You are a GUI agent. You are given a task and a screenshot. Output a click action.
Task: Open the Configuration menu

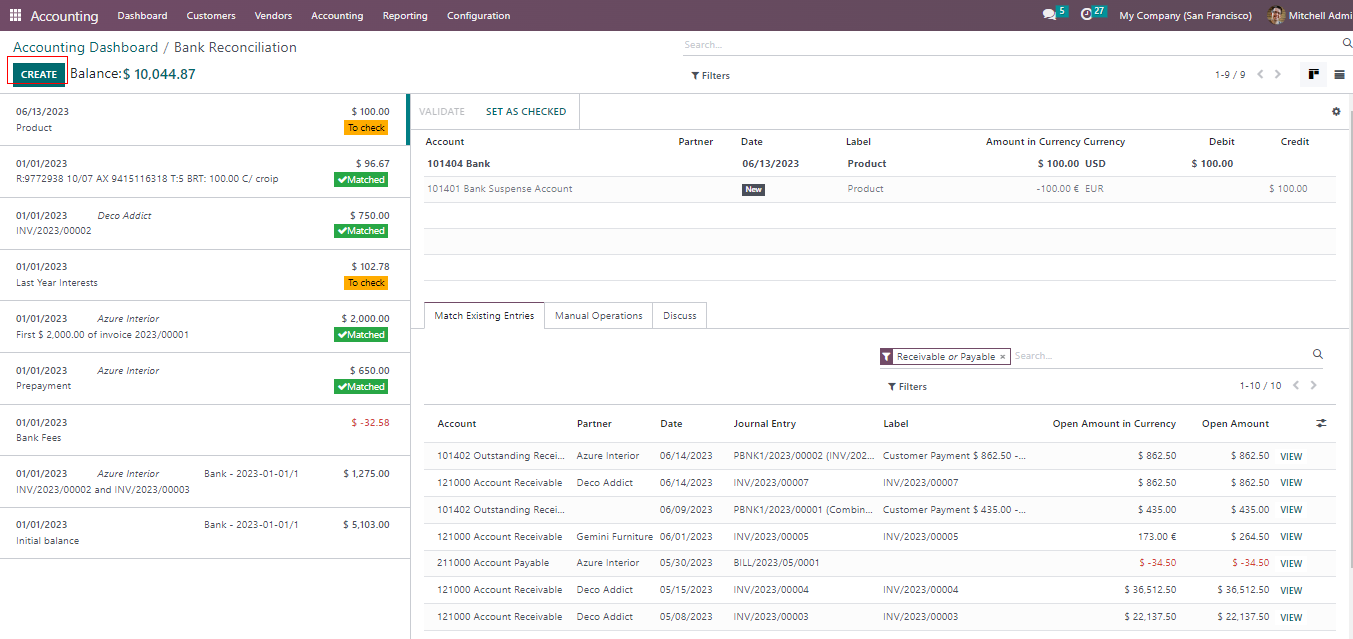point(478,16)
